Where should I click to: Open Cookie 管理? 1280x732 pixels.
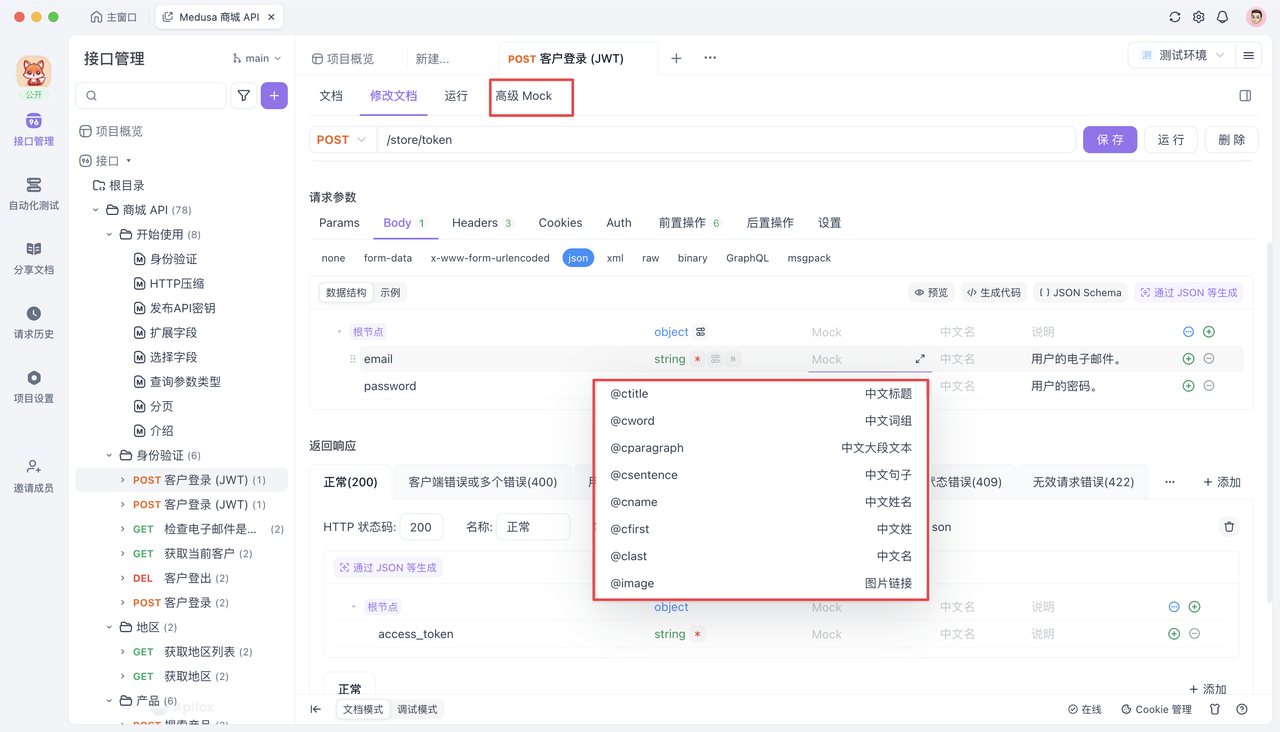pos(1156,709)
